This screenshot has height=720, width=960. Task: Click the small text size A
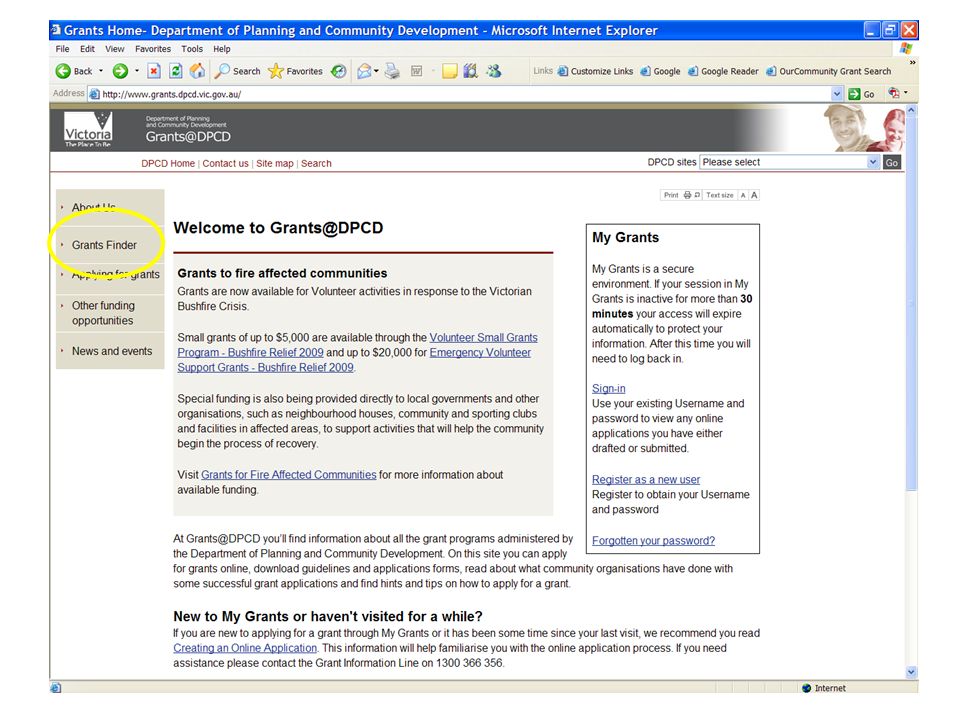pos(743,195)
